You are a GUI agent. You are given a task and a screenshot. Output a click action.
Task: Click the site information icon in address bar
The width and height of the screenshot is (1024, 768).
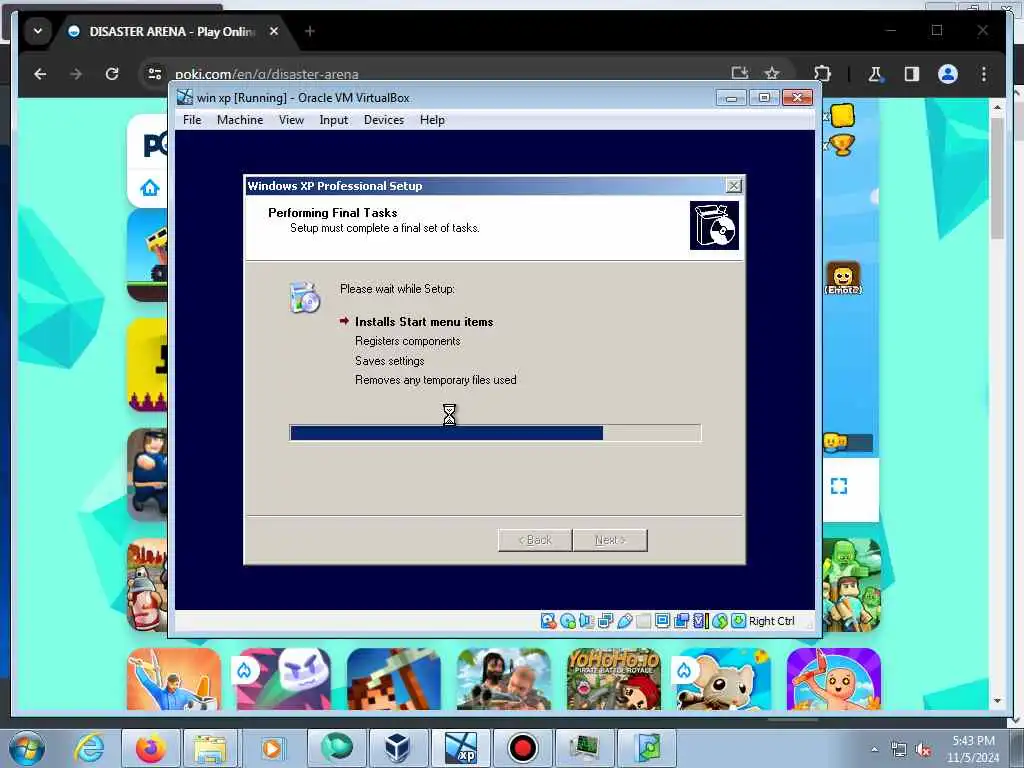(155, 74)
